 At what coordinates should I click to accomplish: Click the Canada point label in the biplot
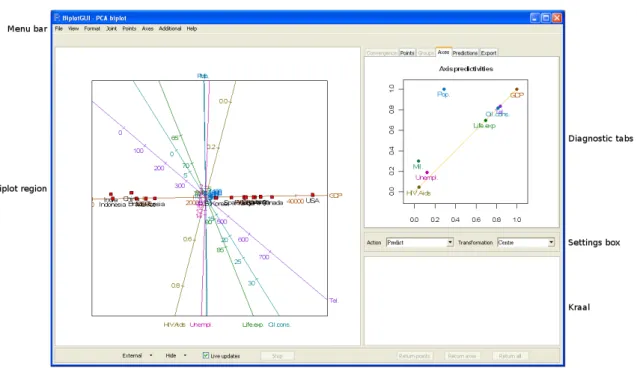(x=273, y=203)
